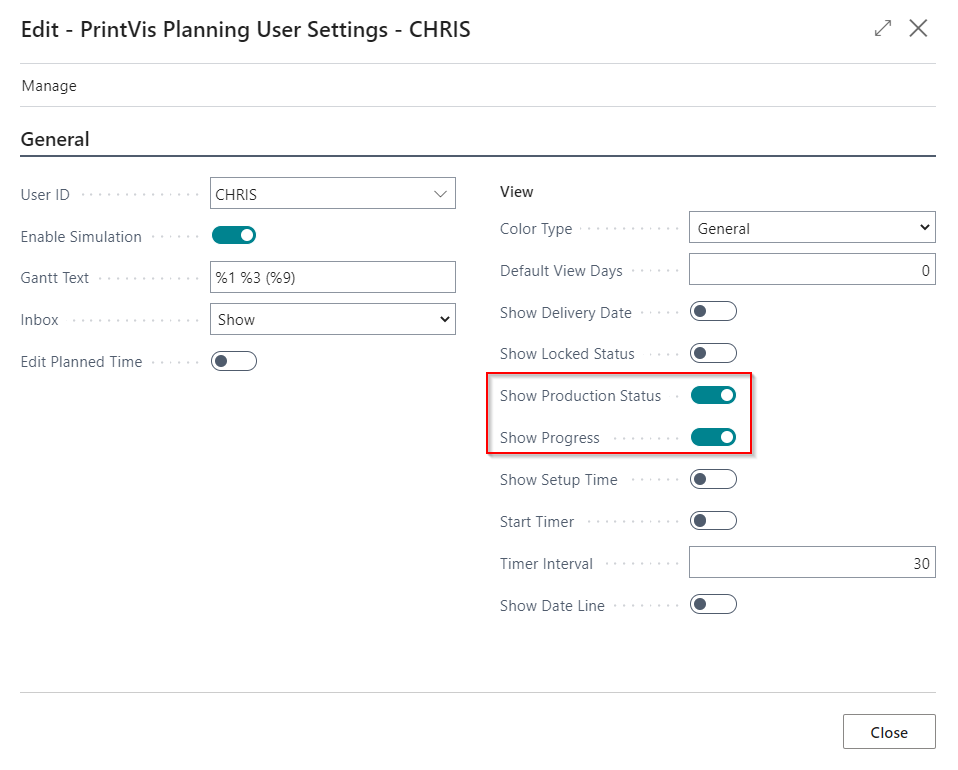Disable the Show Production Status switch
Viewport: 958px width, 770px height.
tap(713, 395)
